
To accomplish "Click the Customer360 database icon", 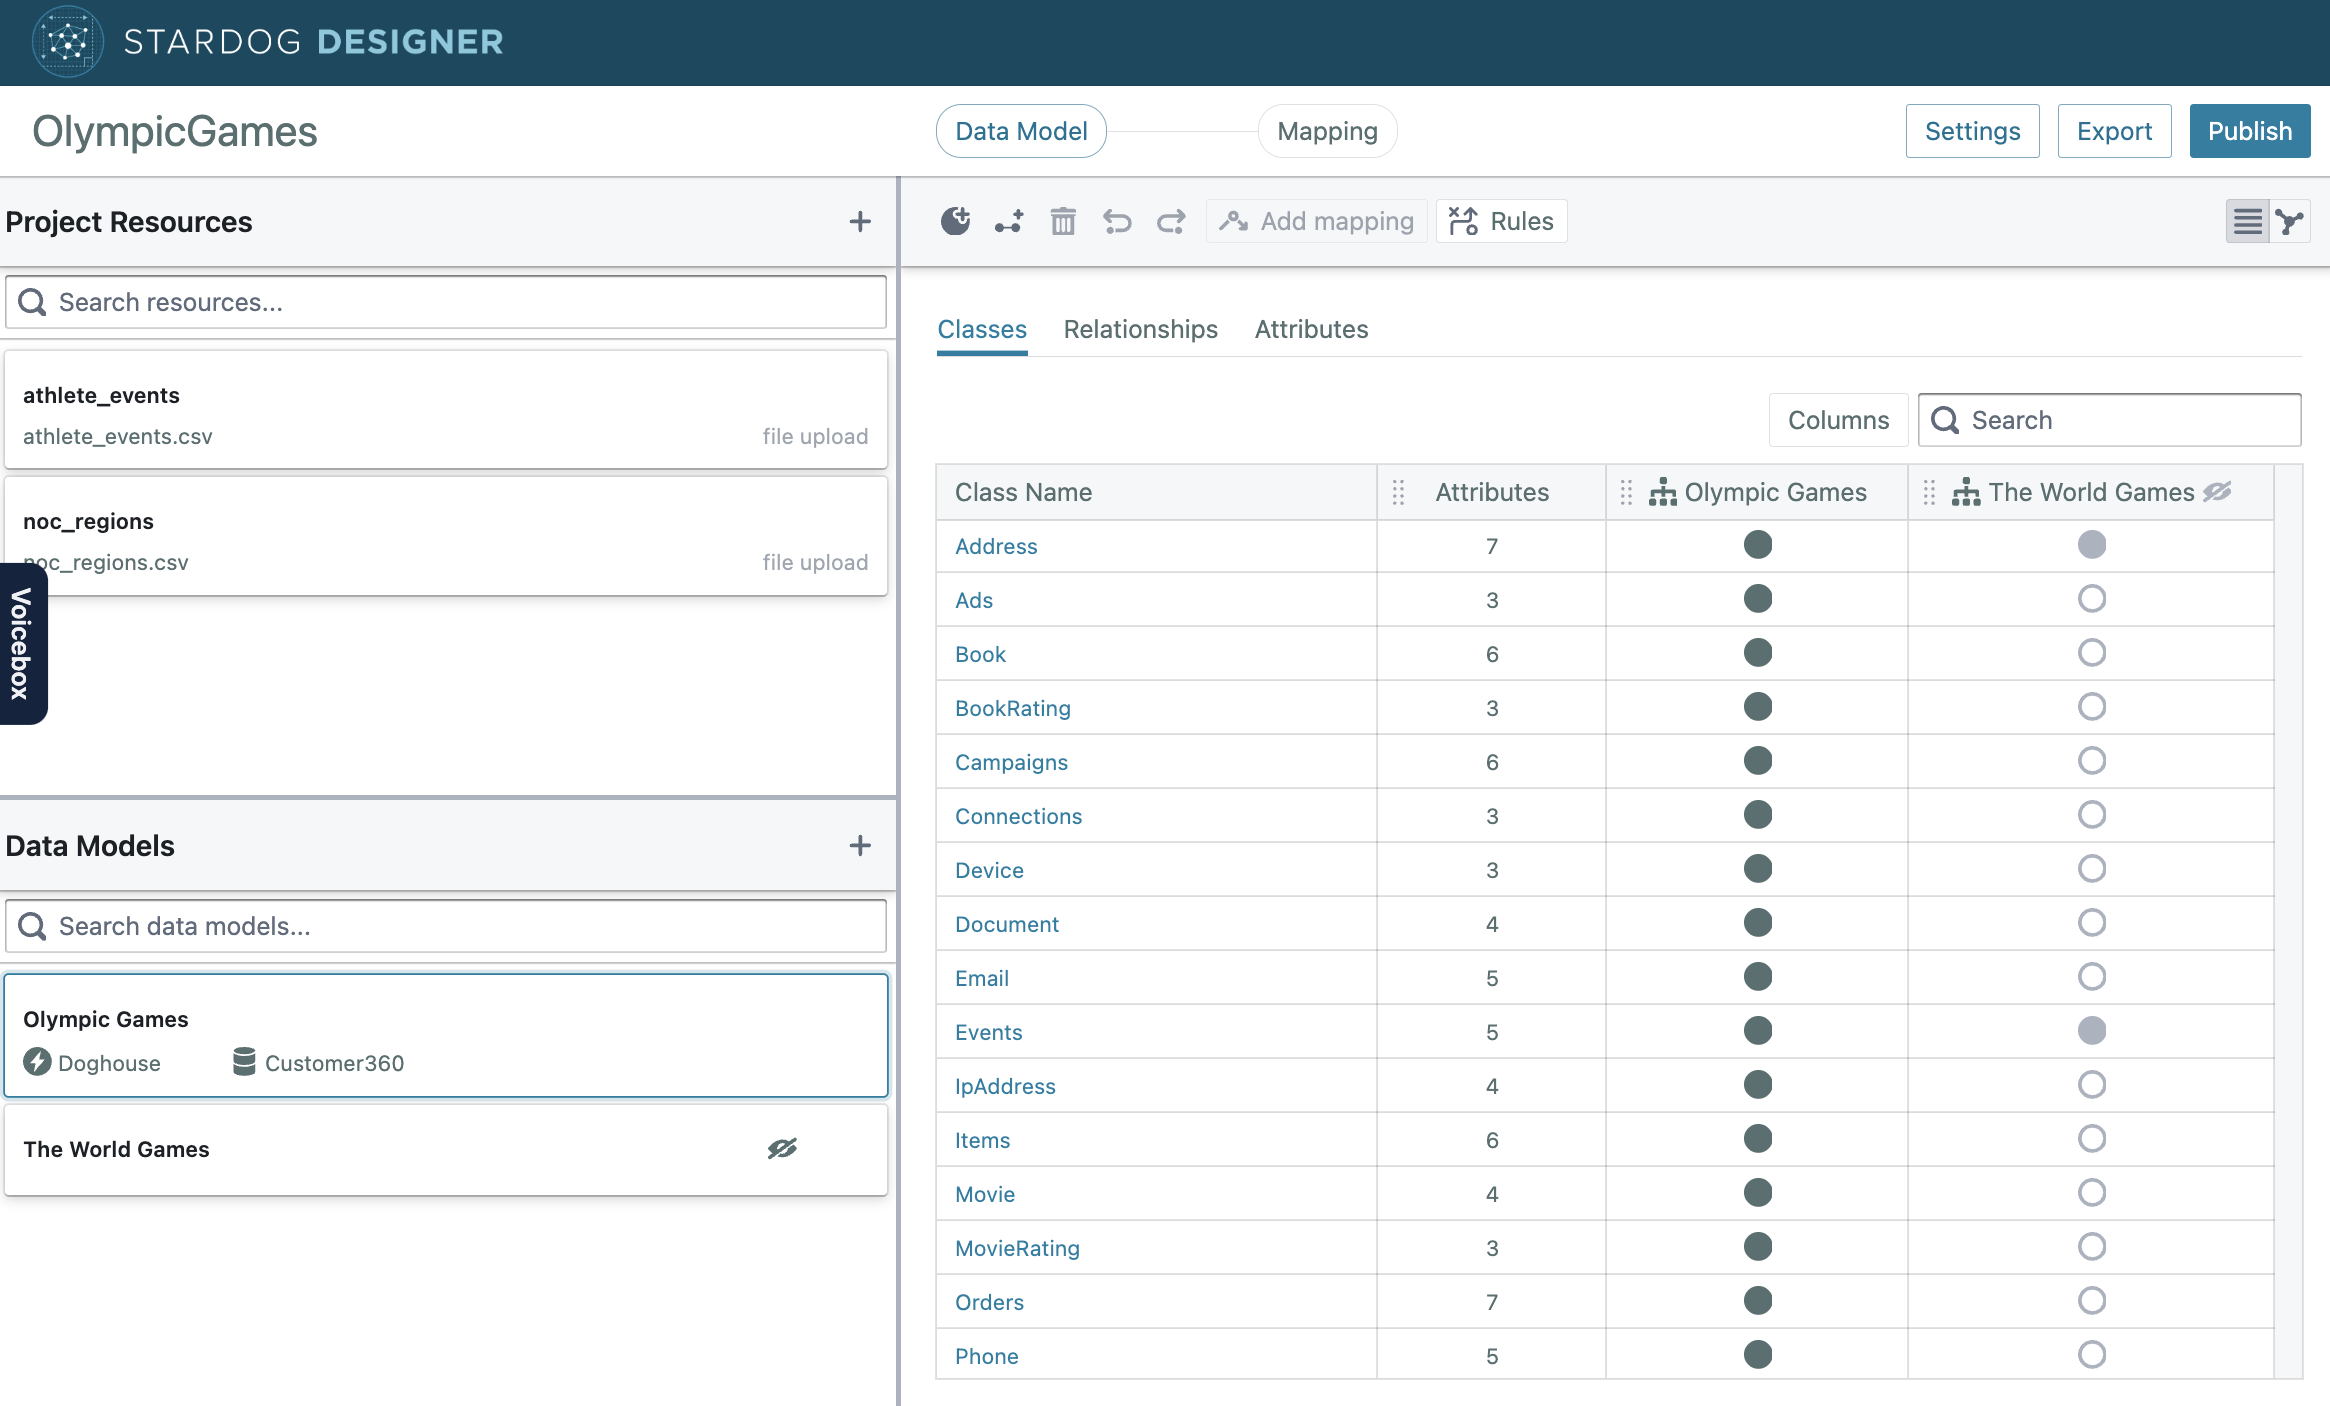I will (244, 1062).
